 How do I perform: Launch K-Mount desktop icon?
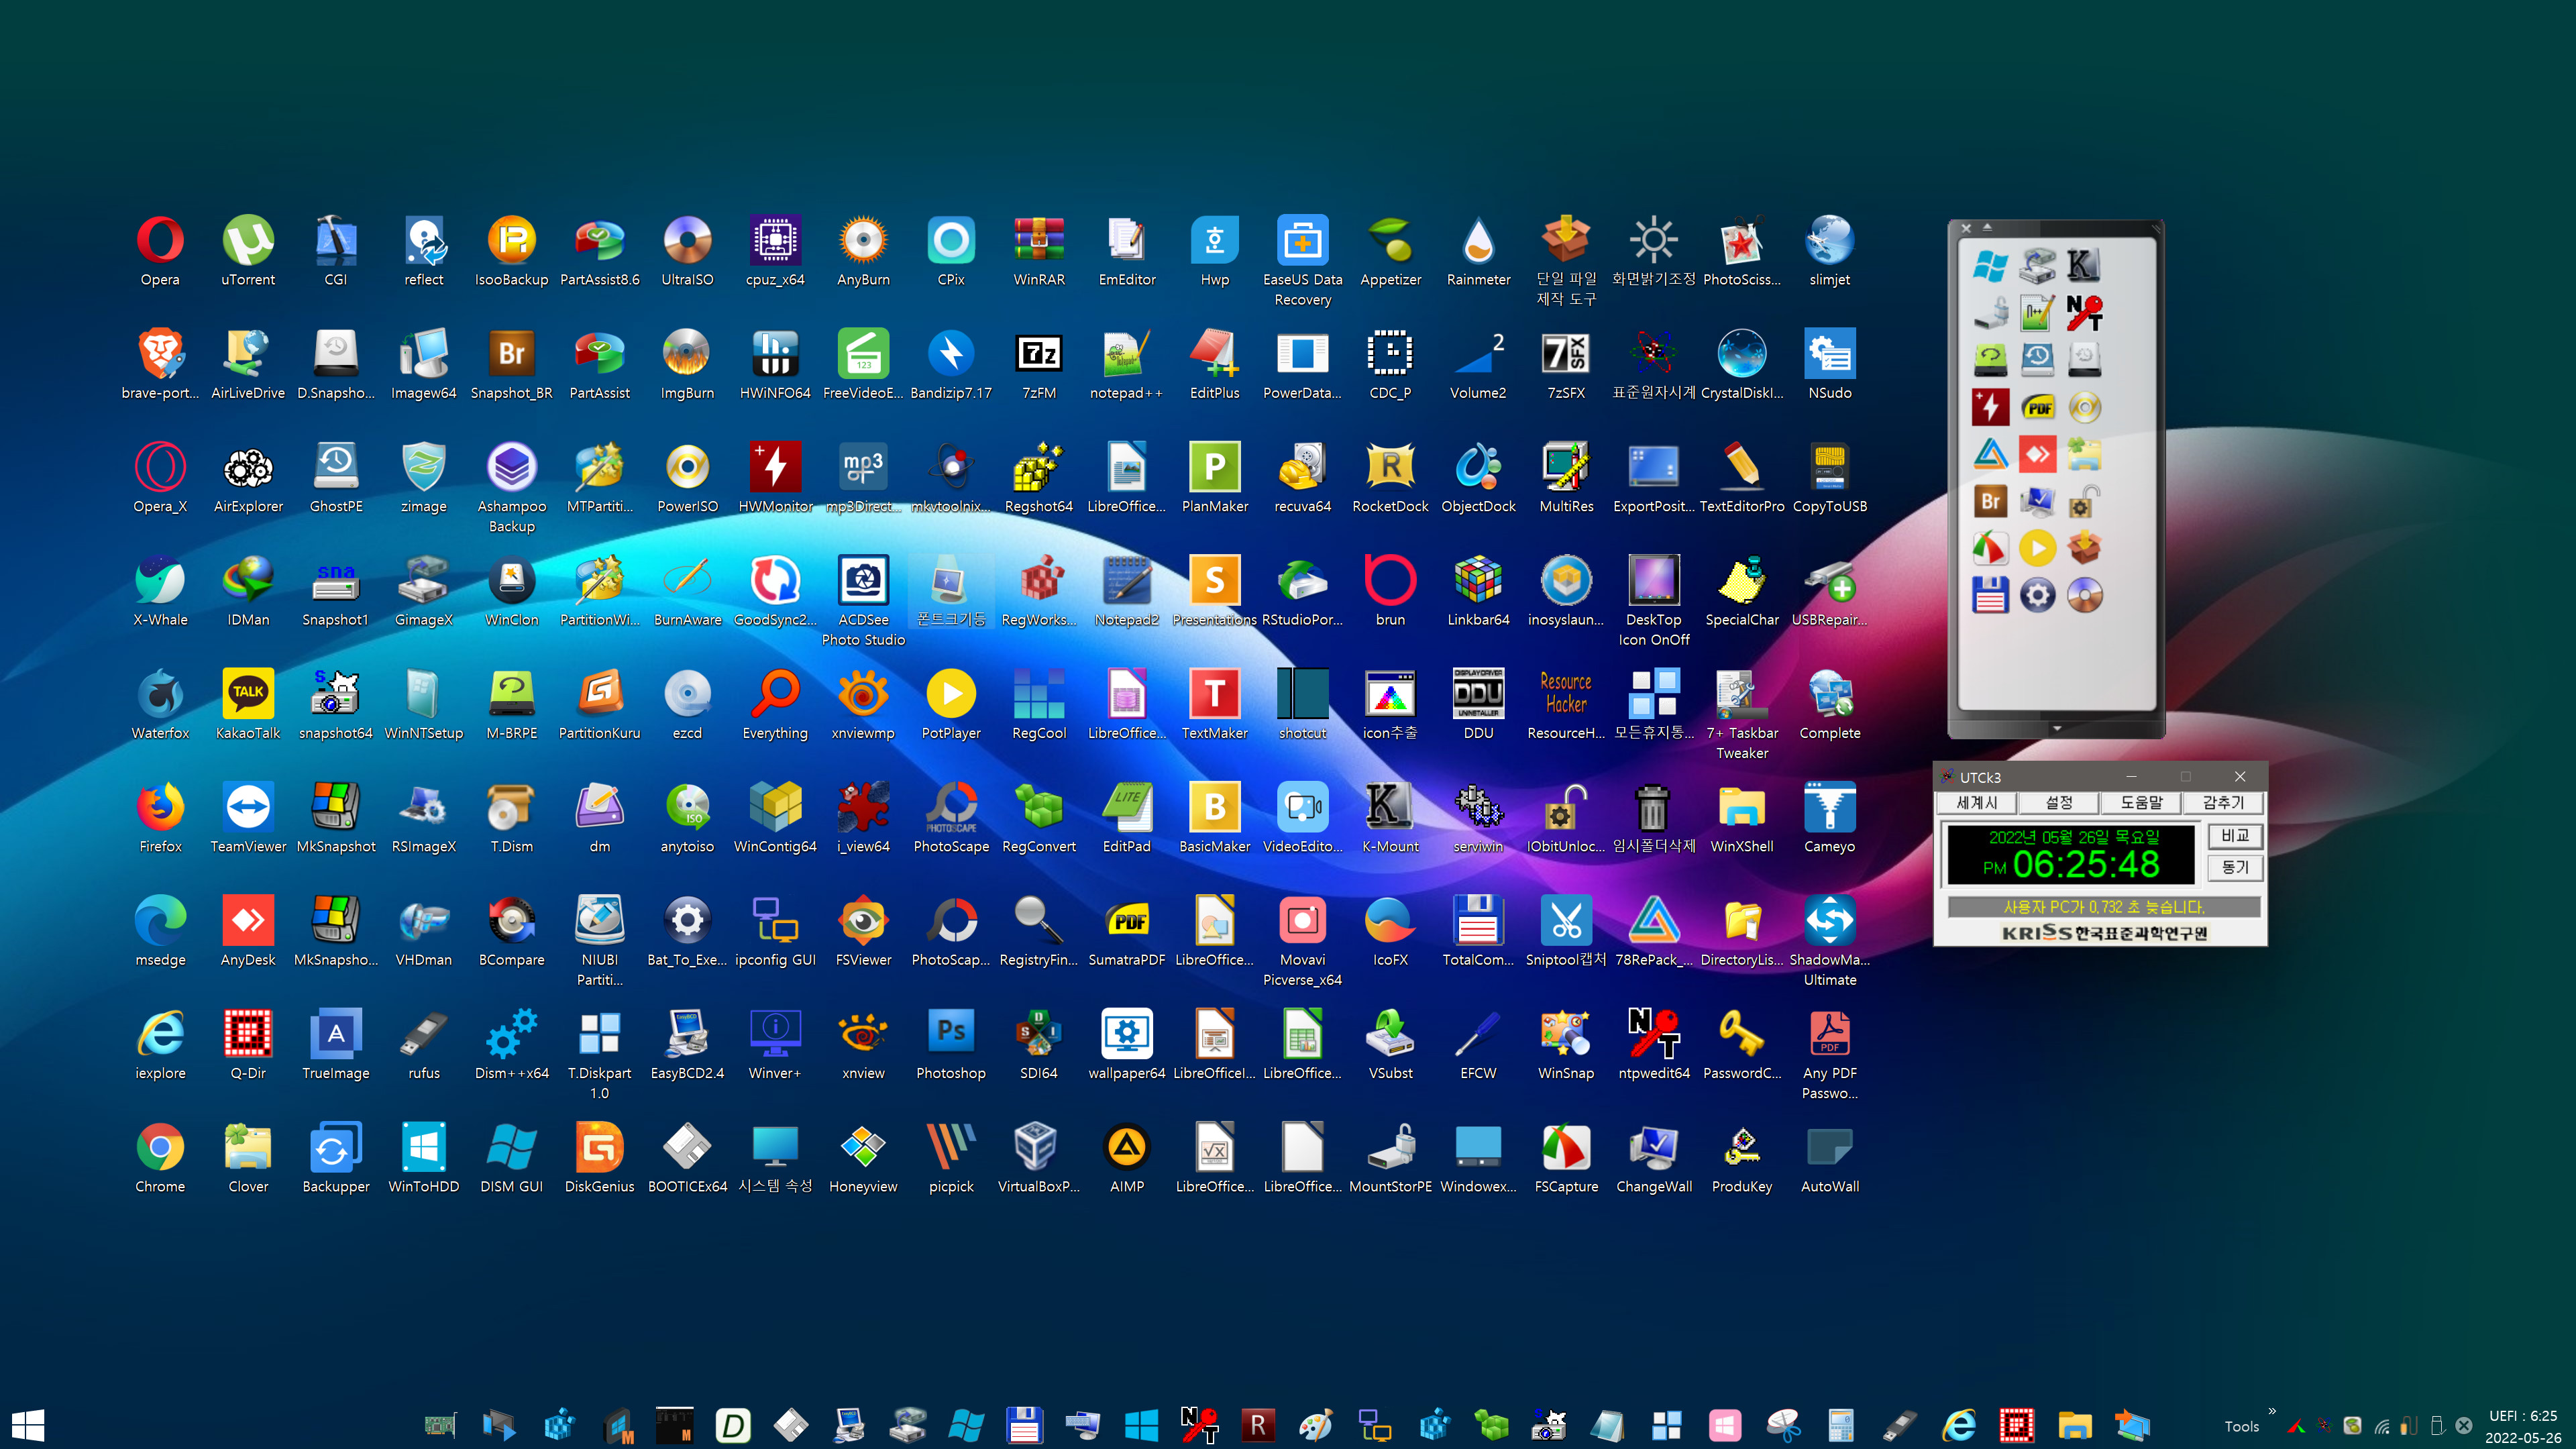1390,817
